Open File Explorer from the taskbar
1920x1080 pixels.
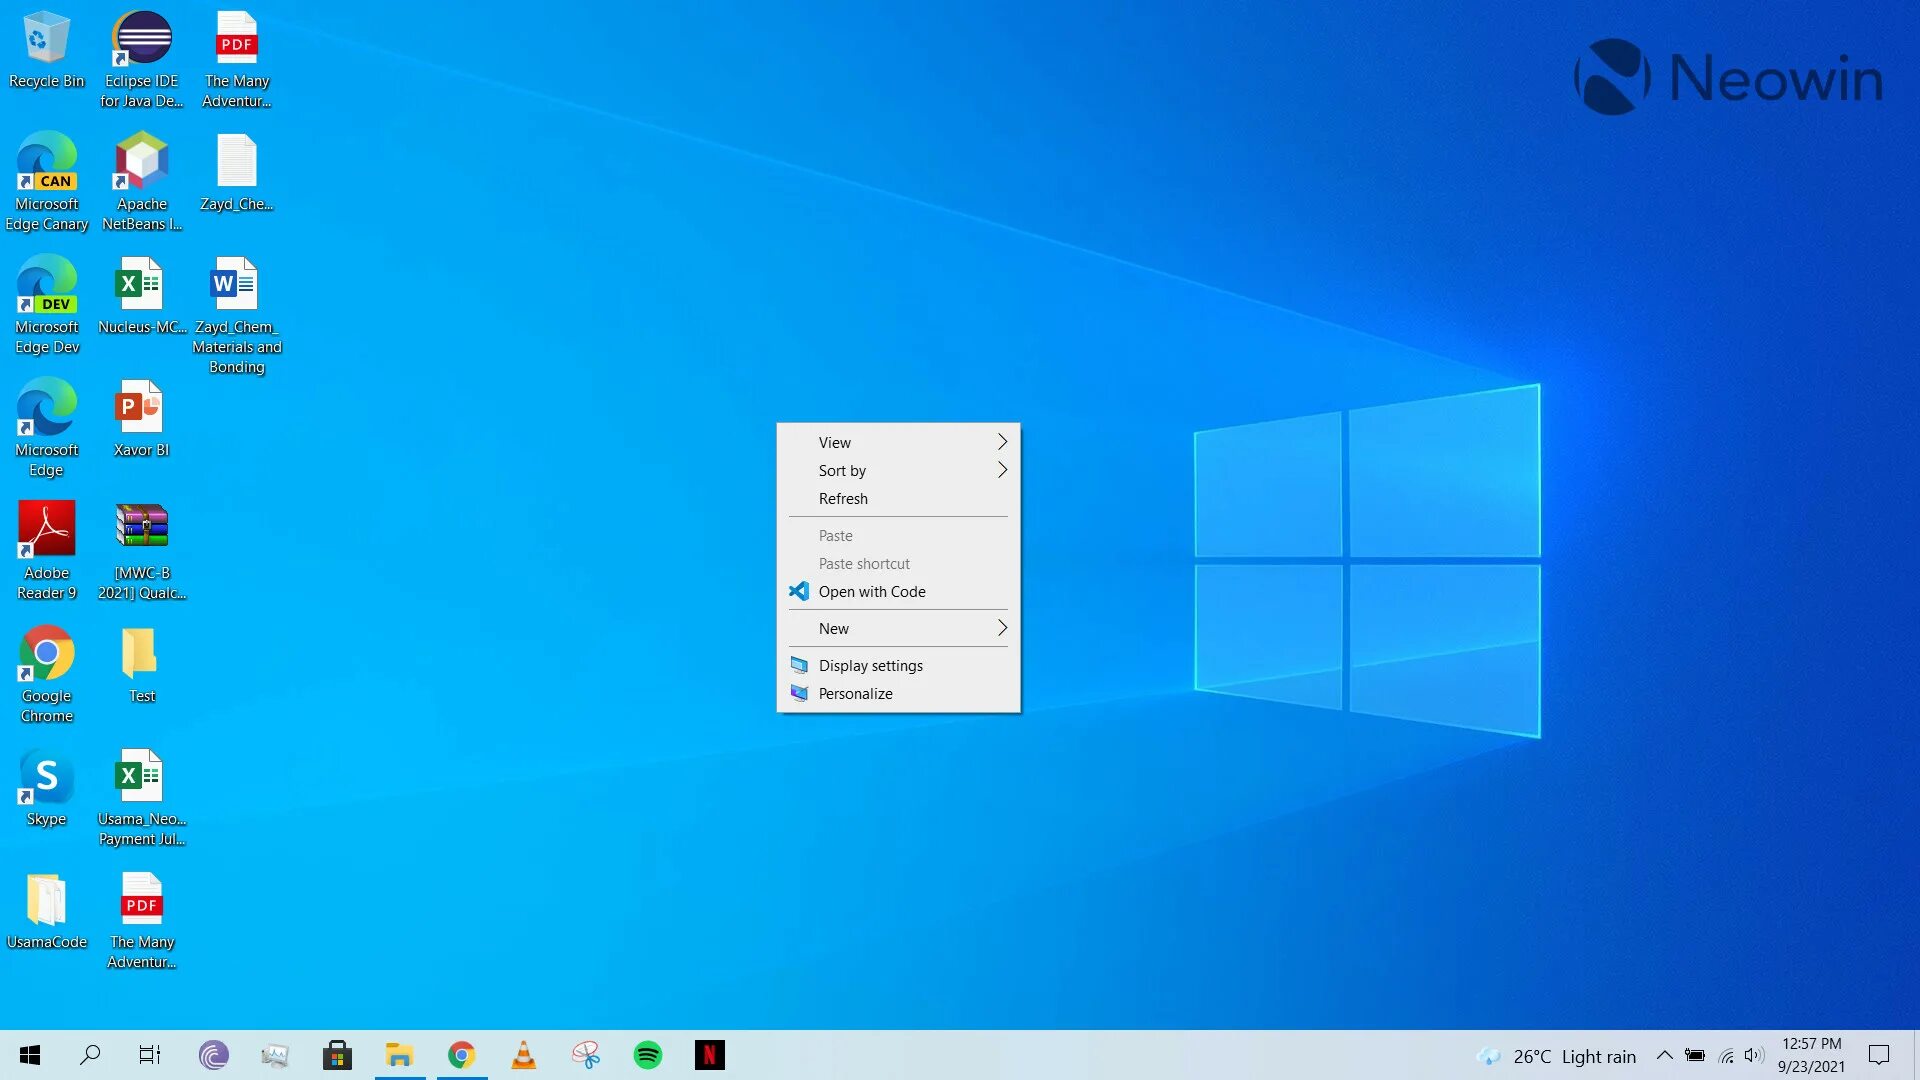click(x=399, y=1055)
